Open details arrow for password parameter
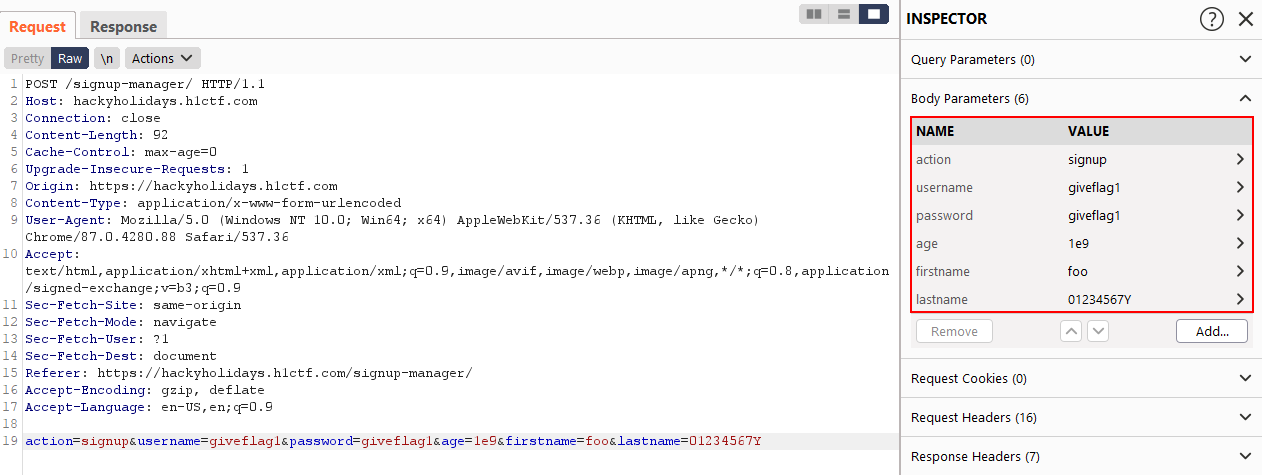 1240,215
